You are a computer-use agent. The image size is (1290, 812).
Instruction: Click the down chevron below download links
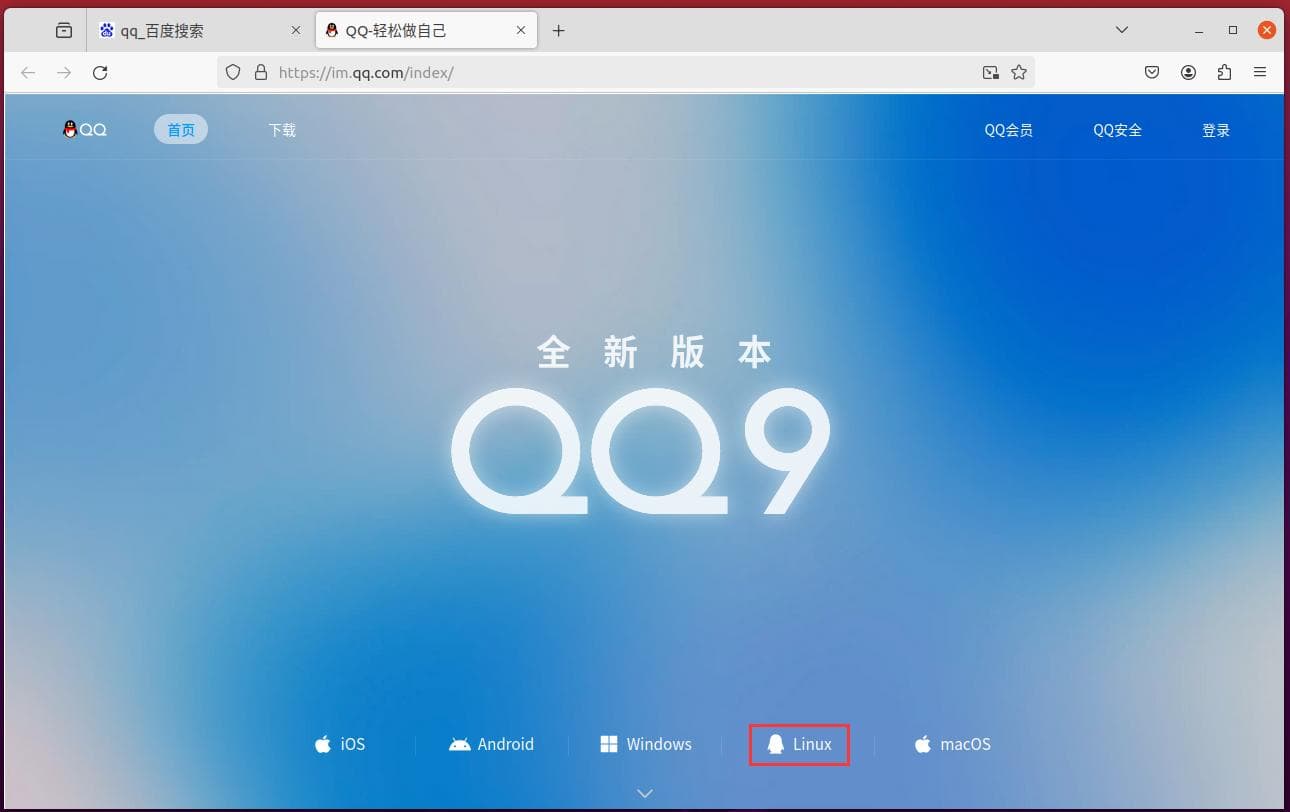click(x=645, y=793)
